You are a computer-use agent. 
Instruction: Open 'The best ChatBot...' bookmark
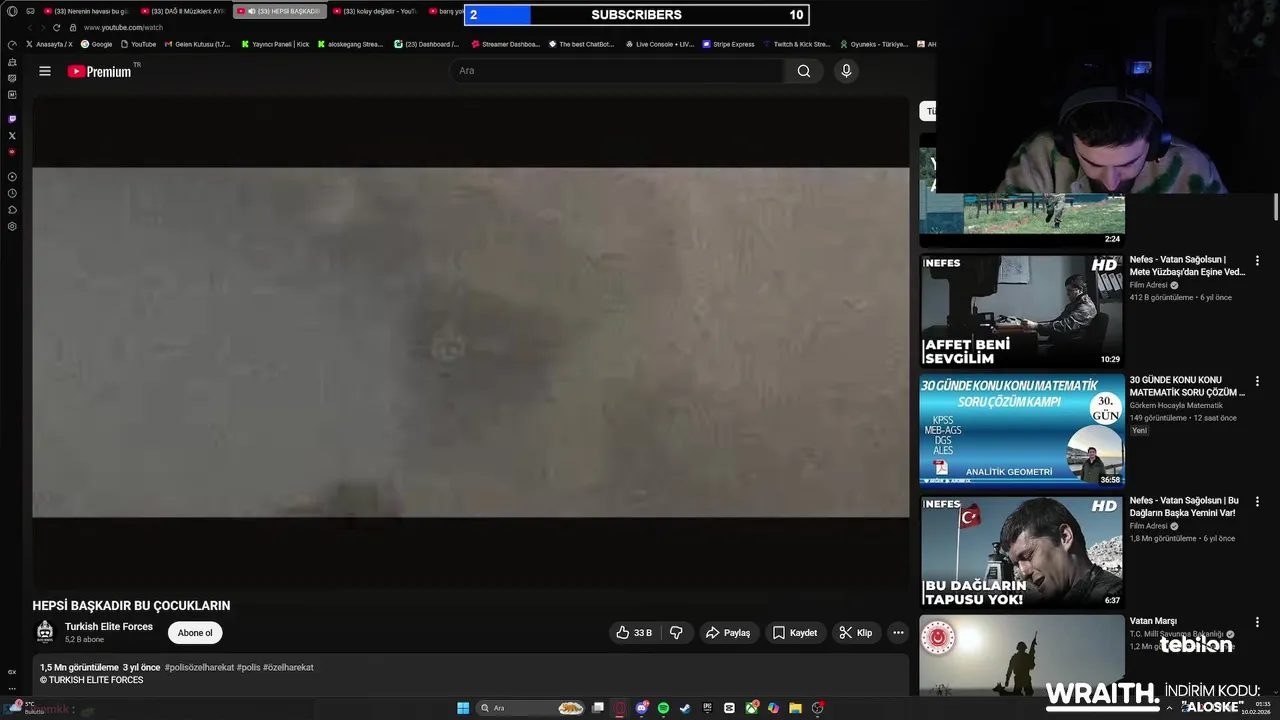pyautogui.click(x=581, y=44)
